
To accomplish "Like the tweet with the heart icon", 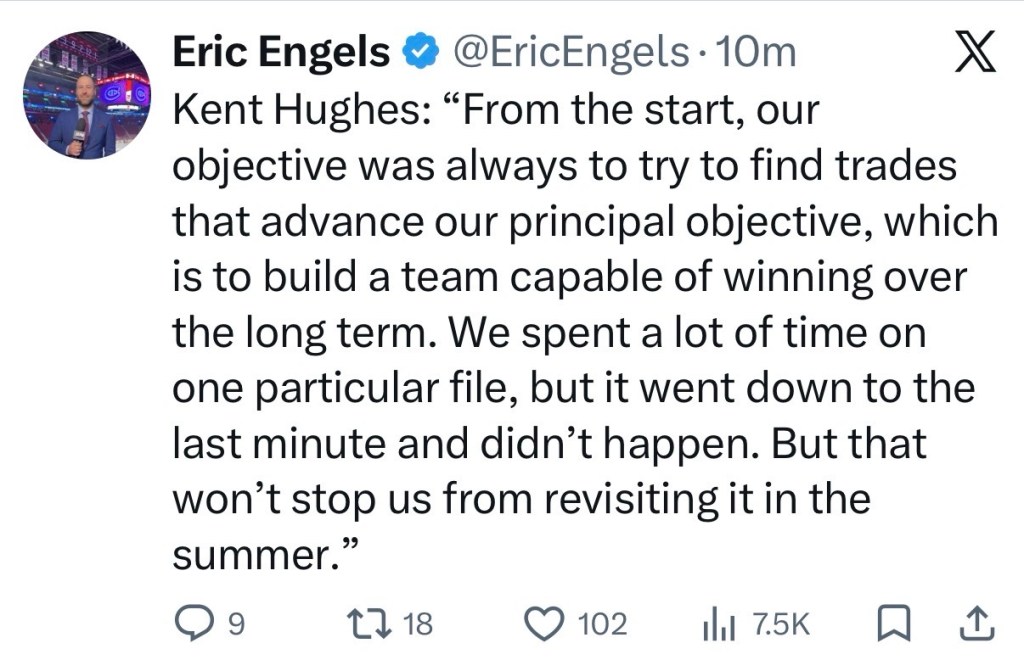I will pos(544,625).
